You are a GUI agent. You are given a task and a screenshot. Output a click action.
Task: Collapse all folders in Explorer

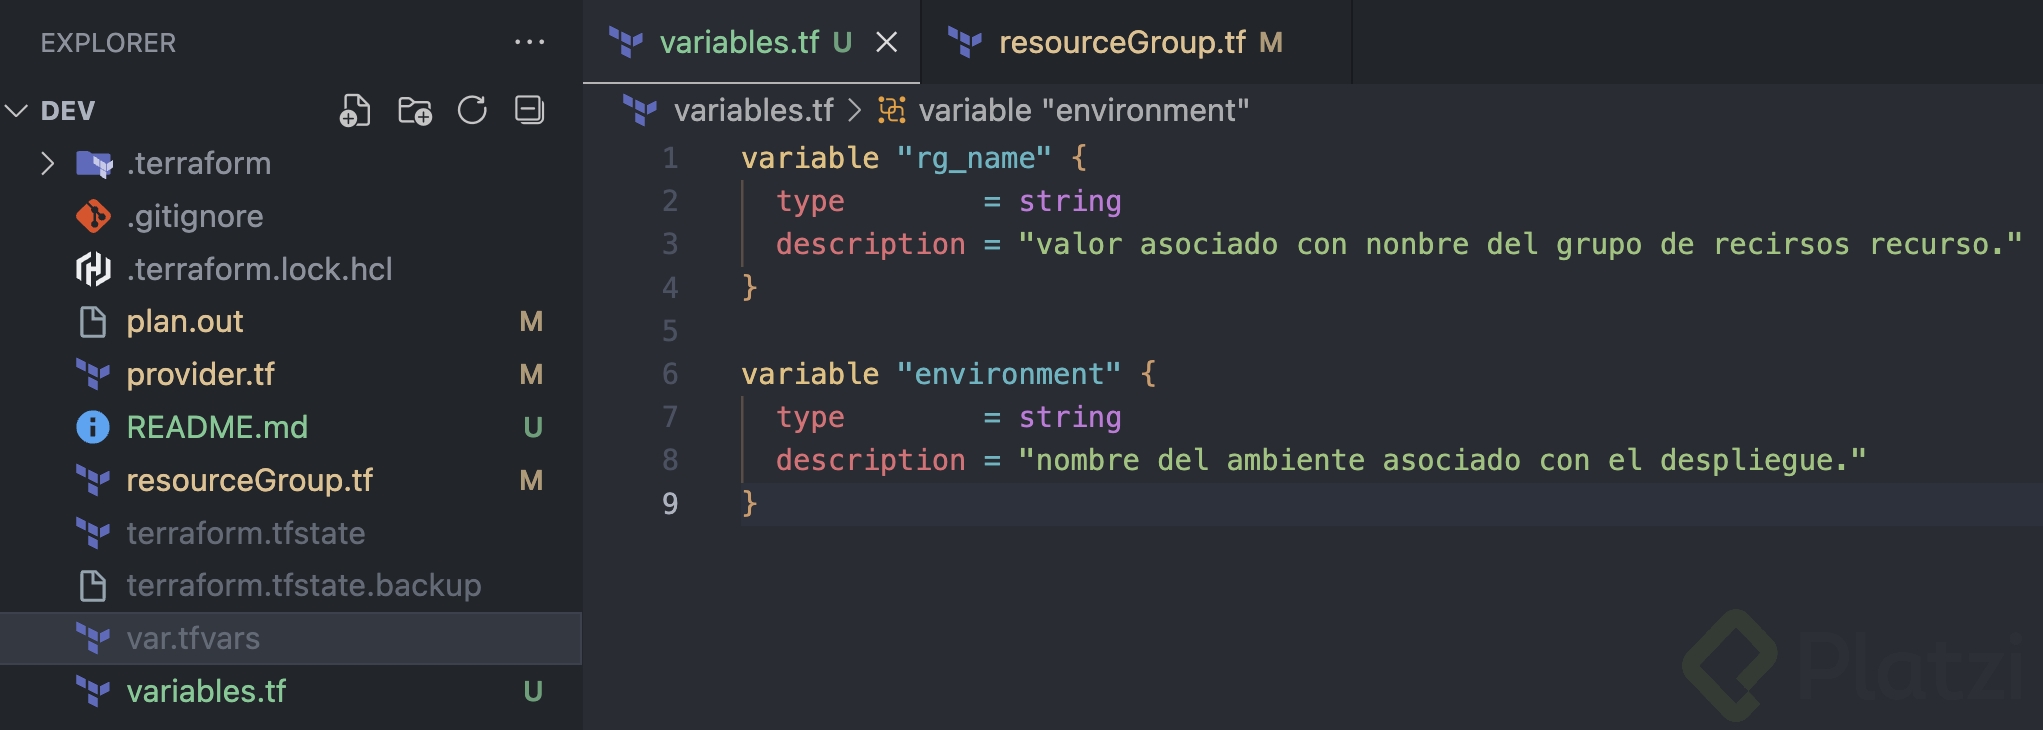pos(529,110)
